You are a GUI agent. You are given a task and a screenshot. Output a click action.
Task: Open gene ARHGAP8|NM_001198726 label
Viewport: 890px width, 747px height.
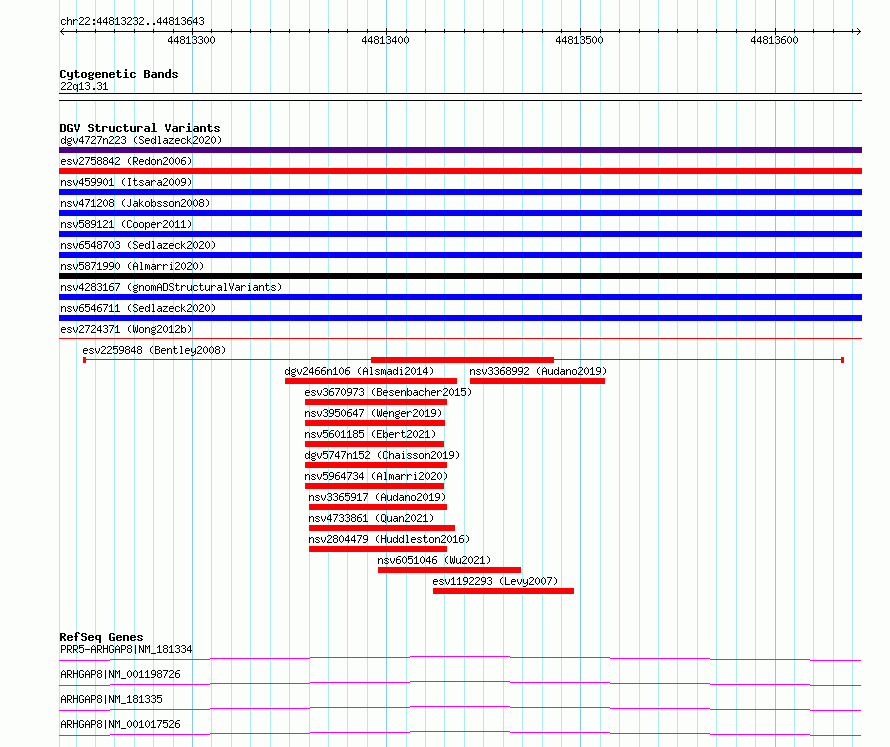pos(120,674)
